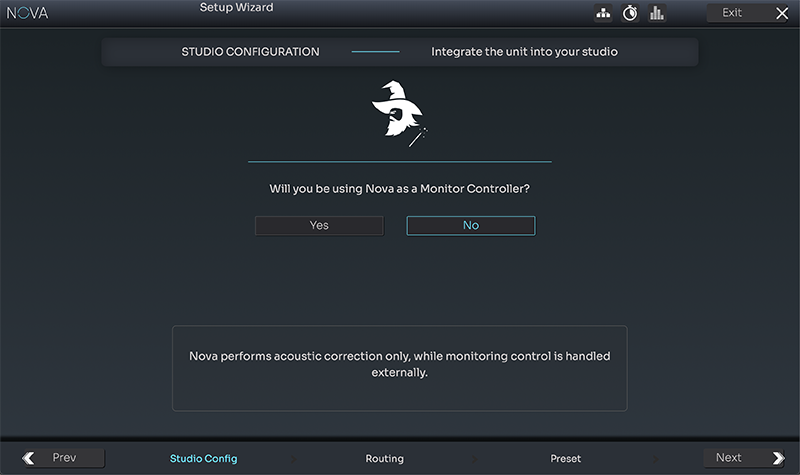Click the acoustic correction description text
The height and width of the screenshot is (475, 800).
399,364
